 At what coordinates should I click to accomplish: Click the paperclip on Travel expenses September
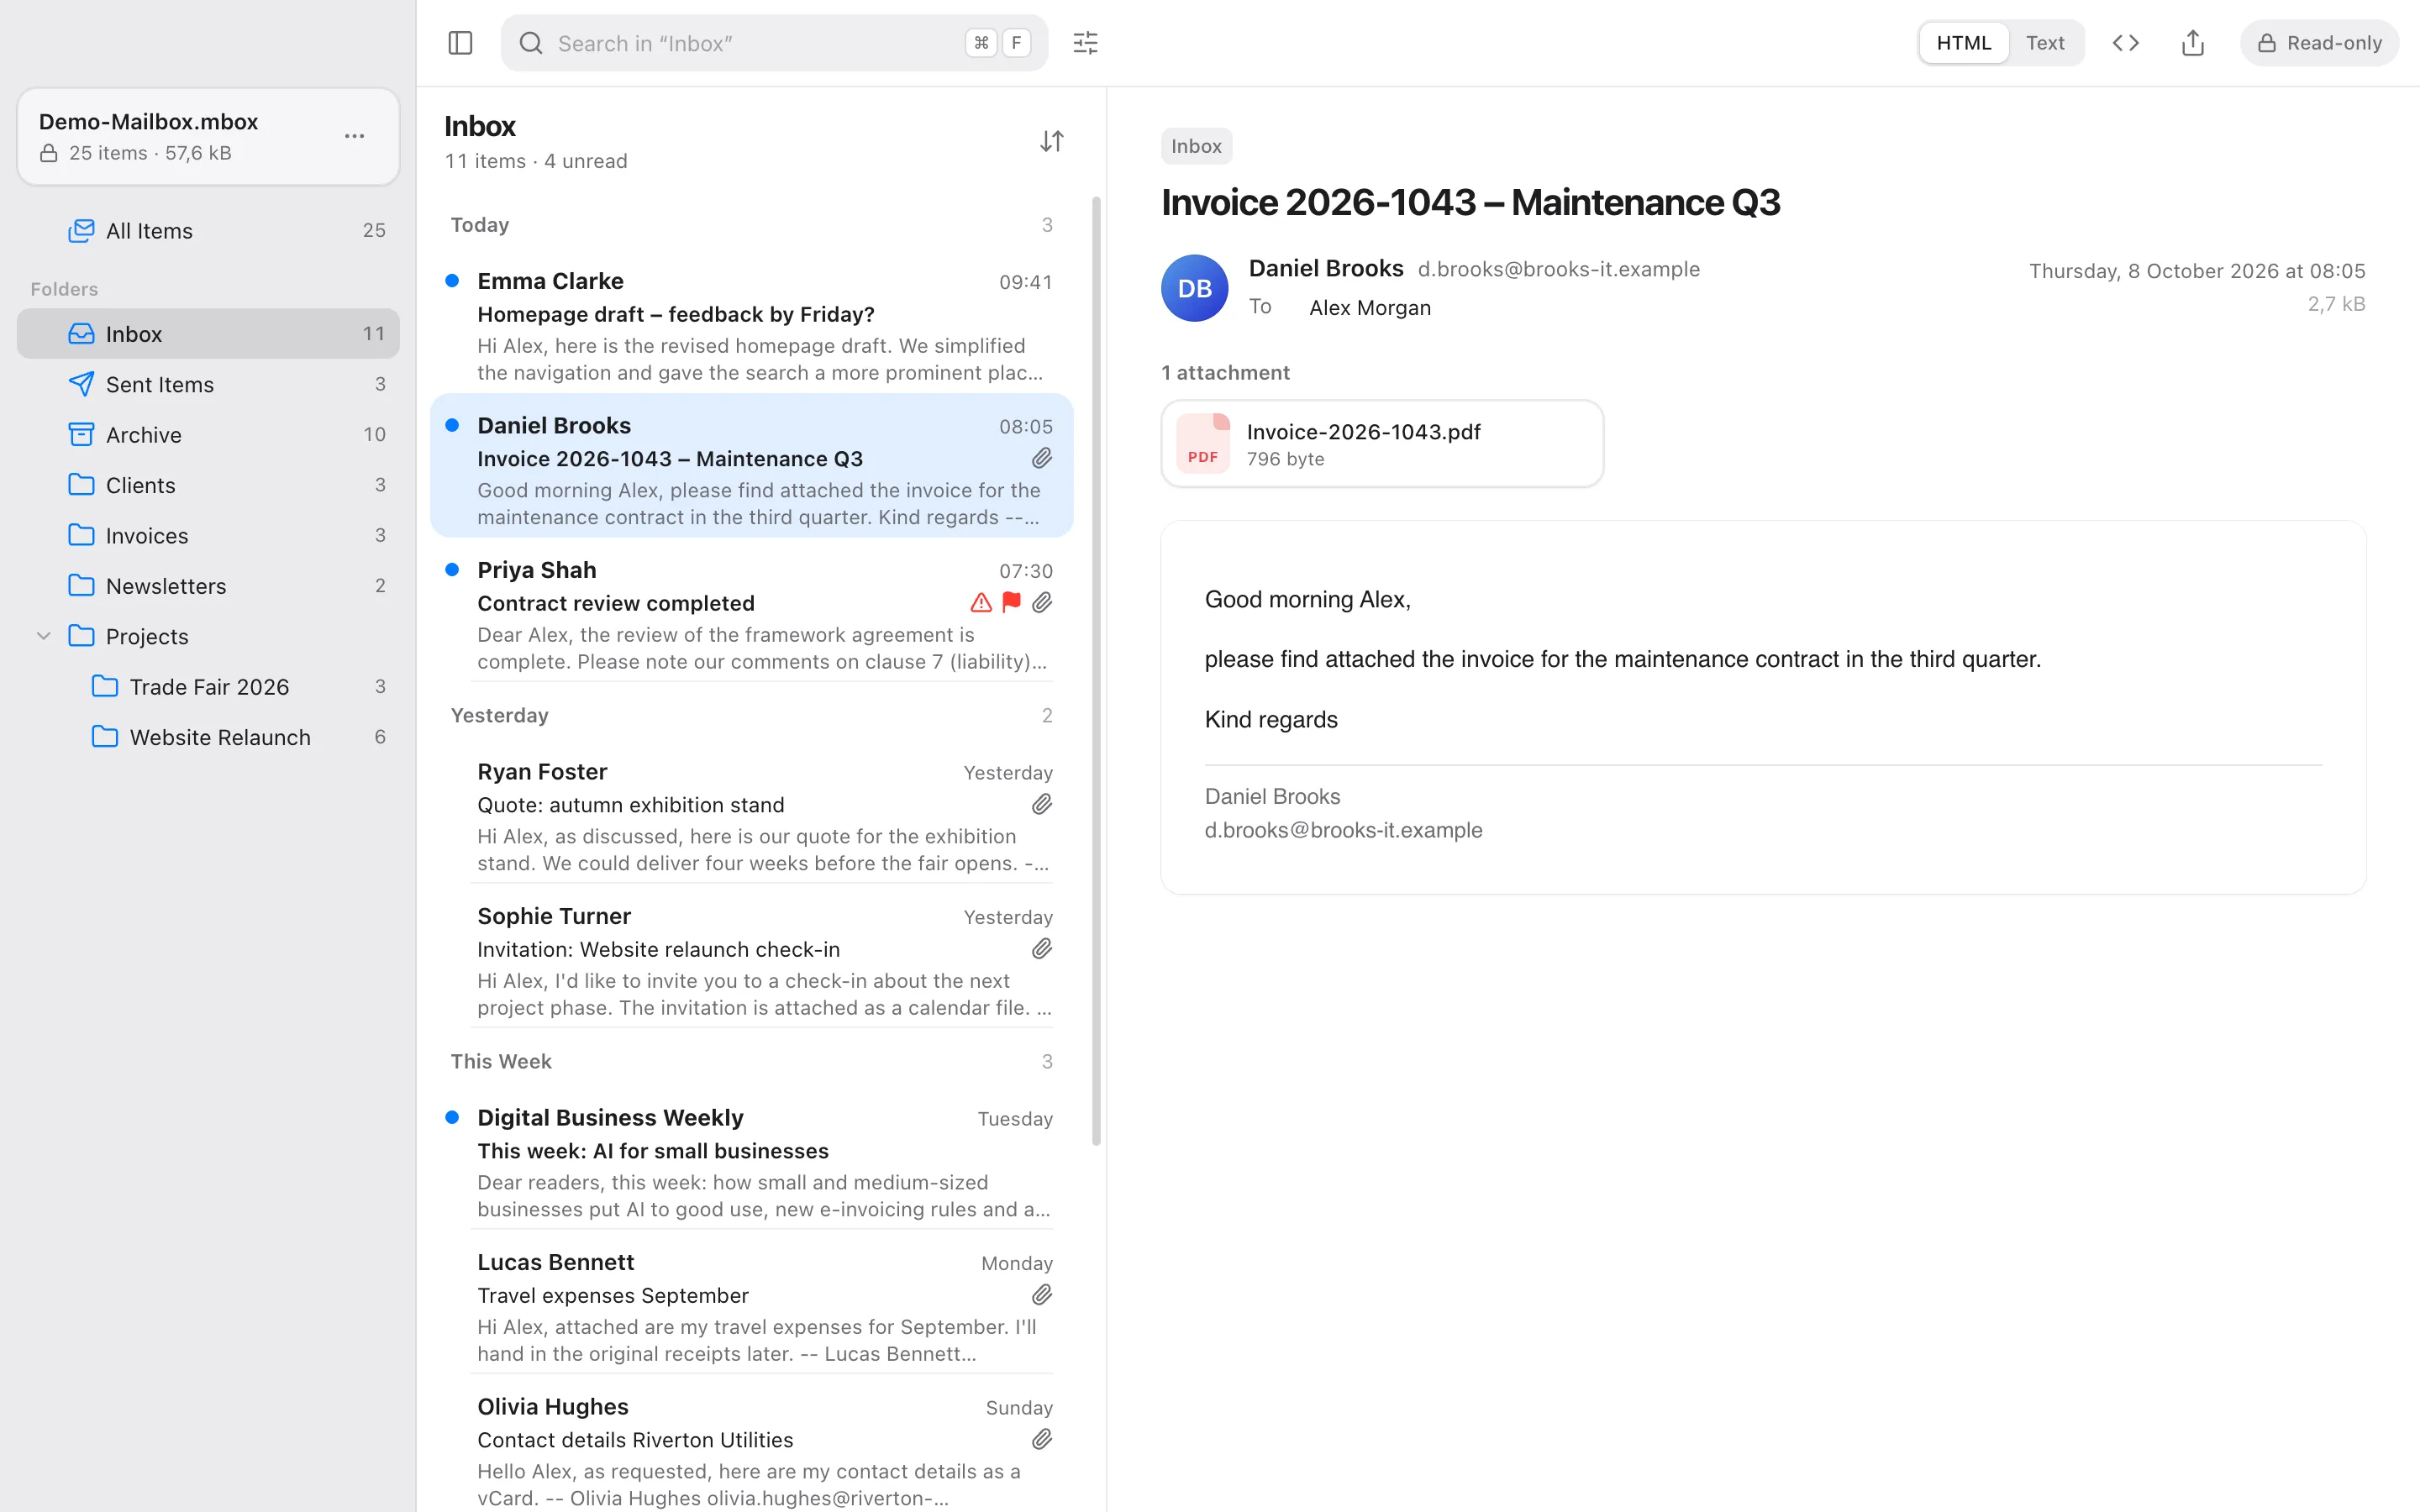click(x=1041, y=1295)
